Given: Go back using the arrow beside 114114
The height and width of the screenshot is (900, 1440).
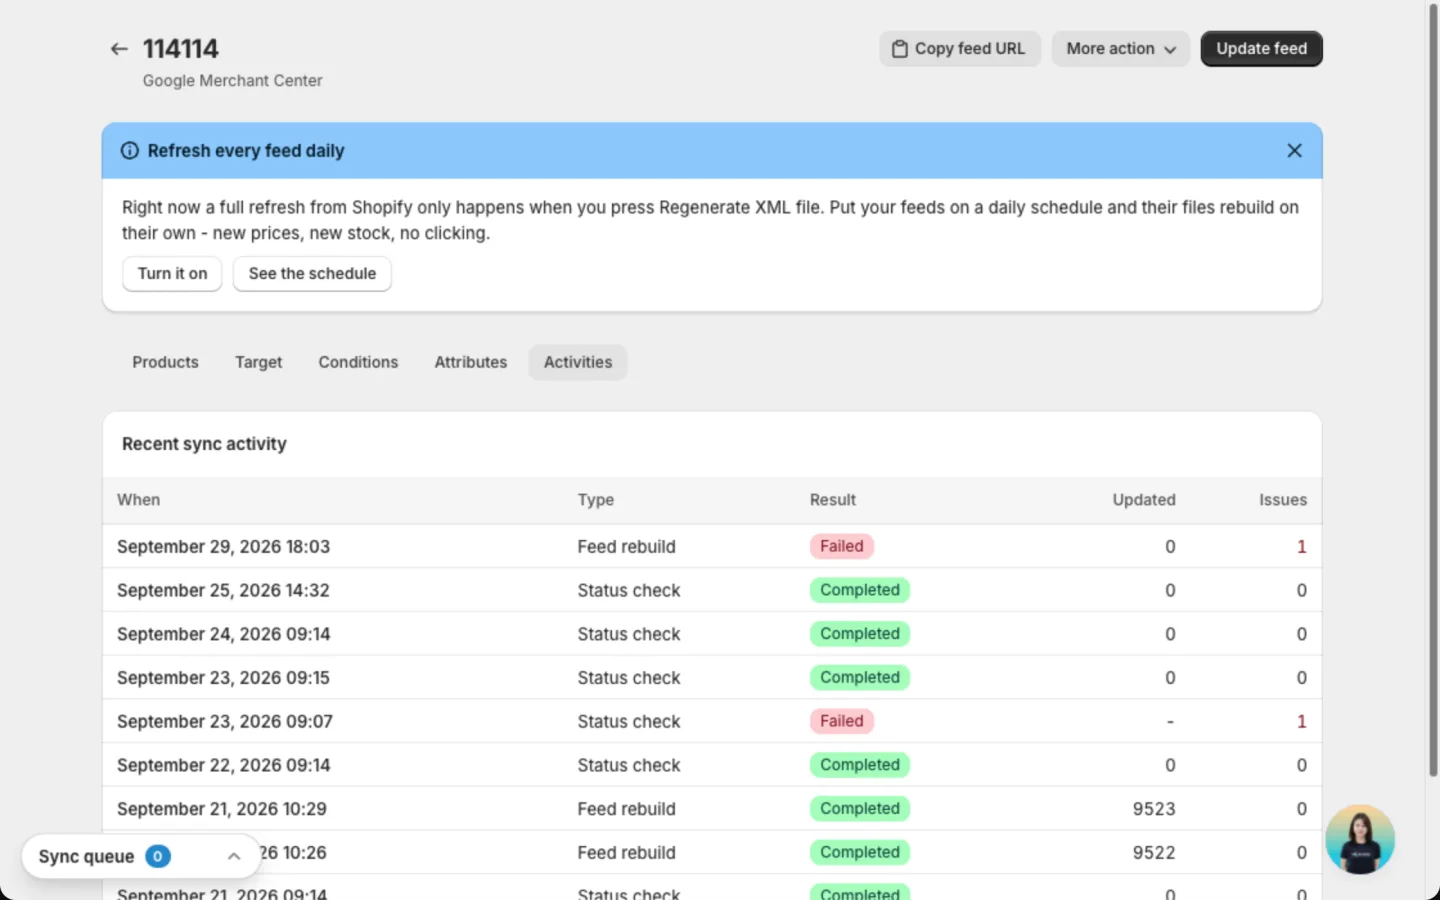Looking at the screenshot, I should 119,49.
